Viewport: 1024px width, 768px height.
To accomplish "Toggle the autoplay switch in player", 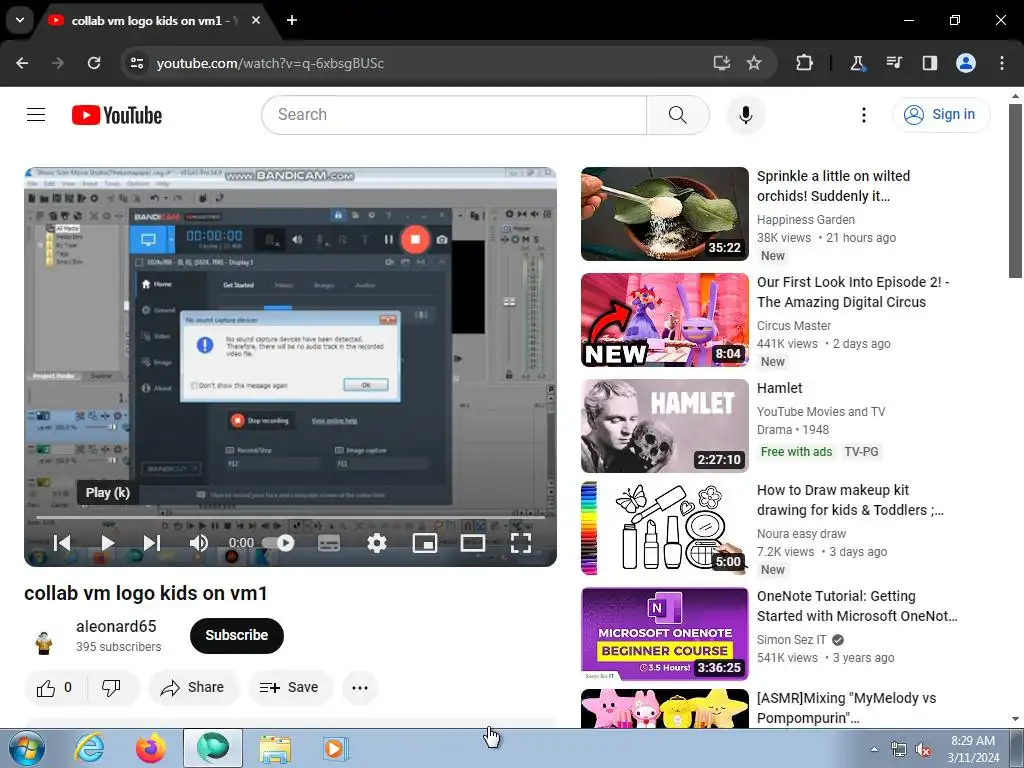I will [x=278, y=543].
